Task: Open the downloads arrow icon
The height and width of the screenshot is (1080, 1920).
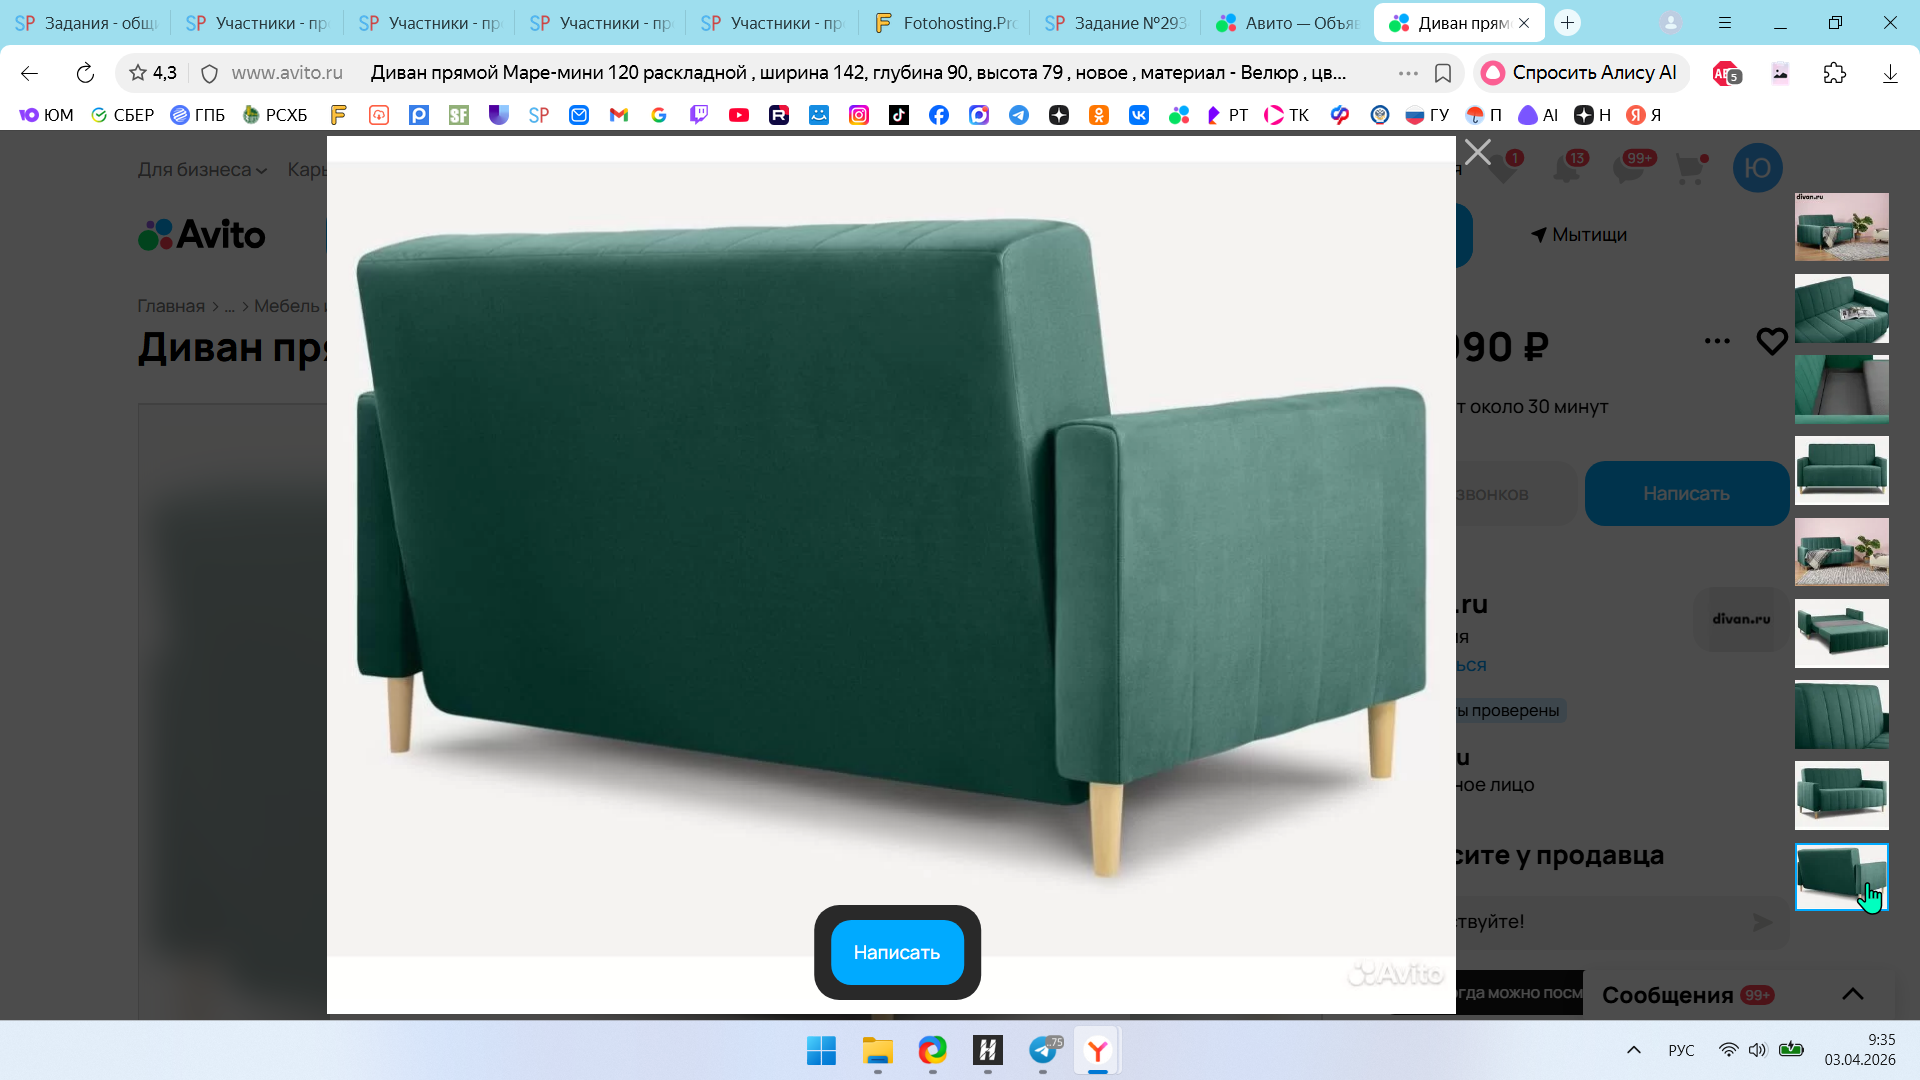Action: click(x=1889, y=73)
